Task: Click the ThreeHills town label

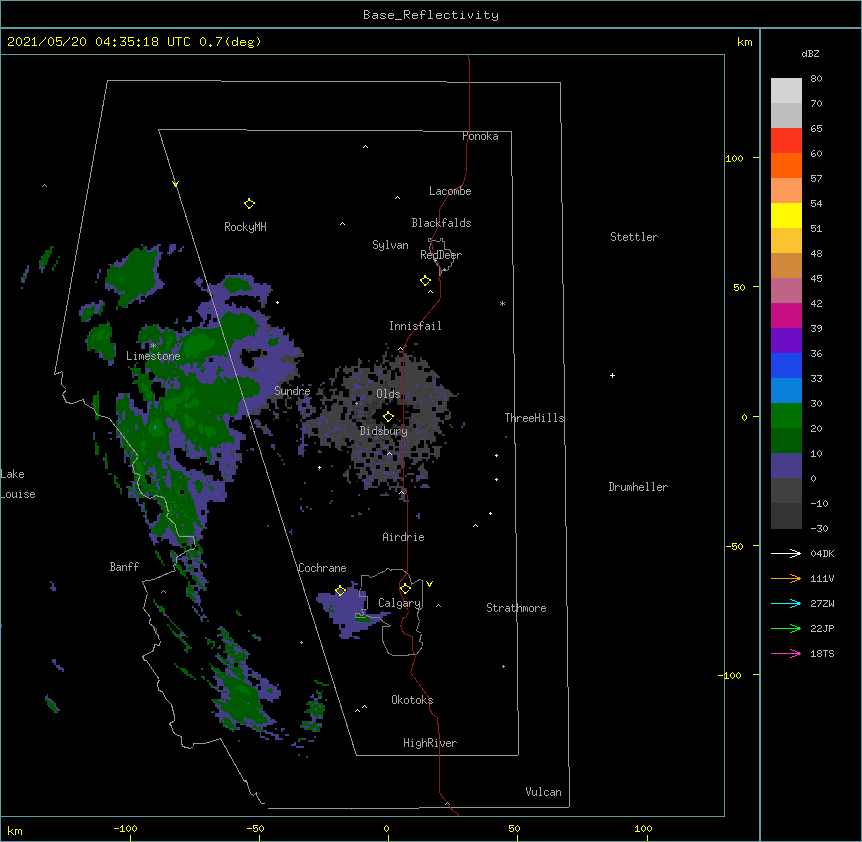Action: pyautogui.click(x=534, y=418)
